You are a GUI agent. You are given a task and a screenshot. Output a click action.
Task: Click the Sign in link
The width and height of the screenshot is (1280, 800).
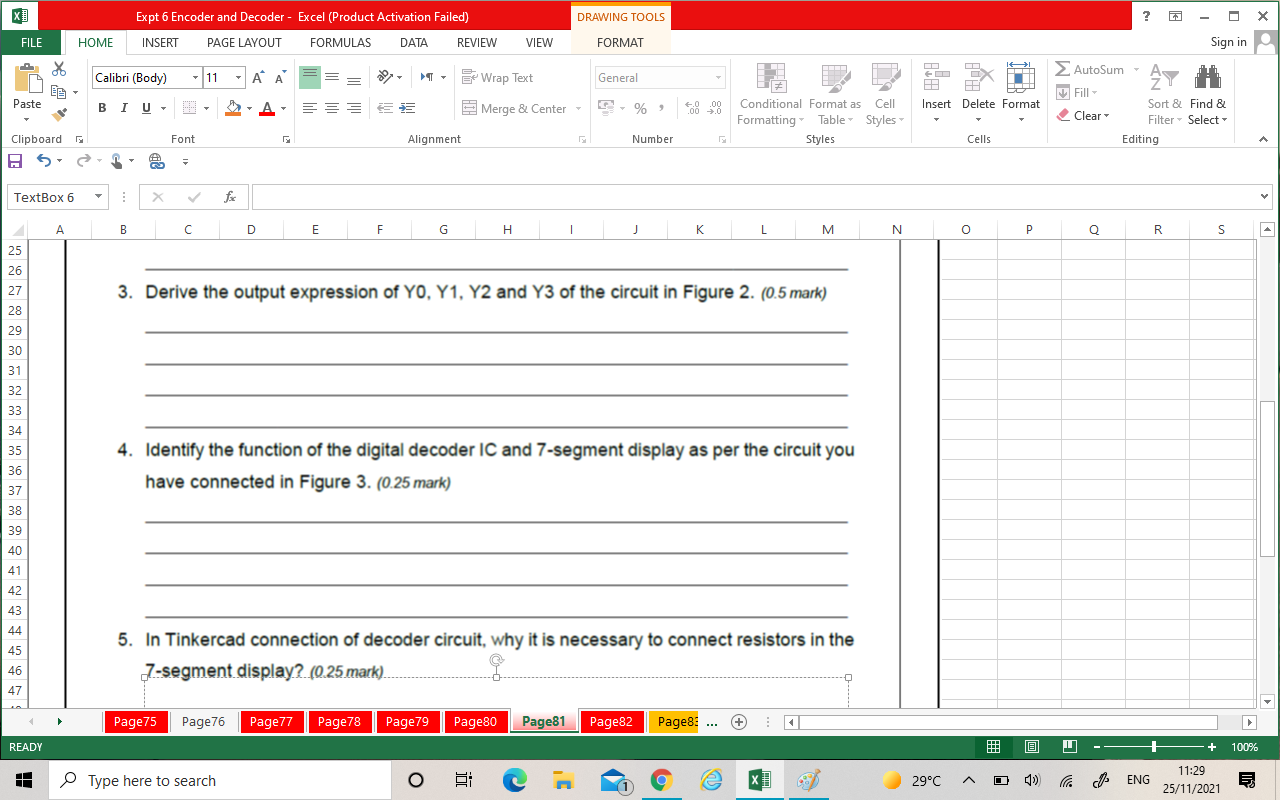(x=1228, y=42)
